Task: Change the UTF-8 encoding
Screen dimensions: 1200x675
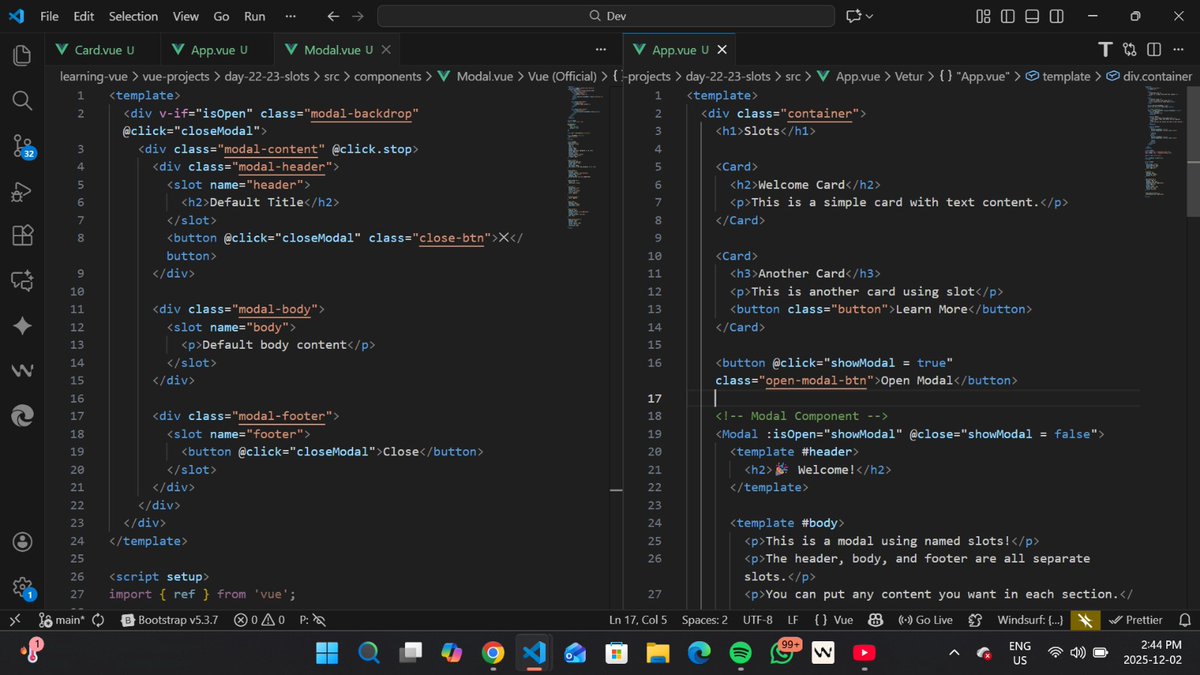Action: 757,620
